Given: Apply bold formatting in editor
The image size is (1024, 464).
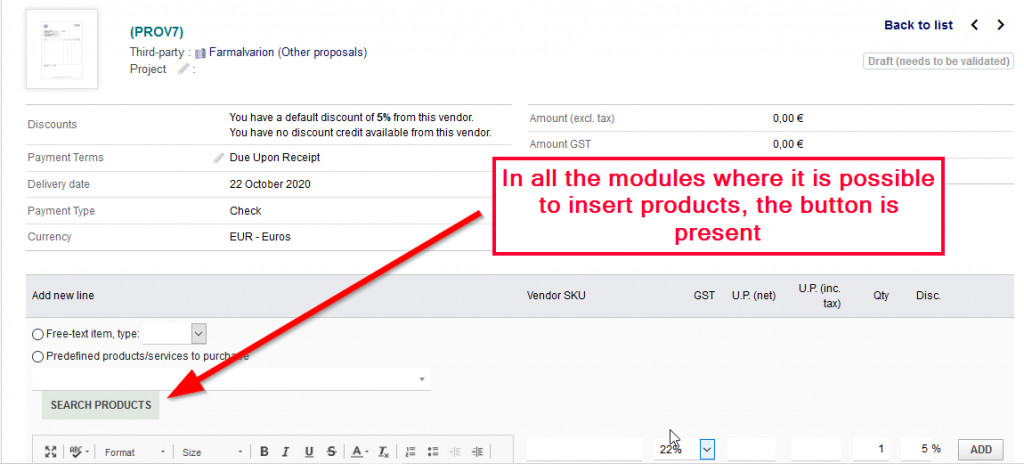Looking at the screenshot, I should [264, 452].
